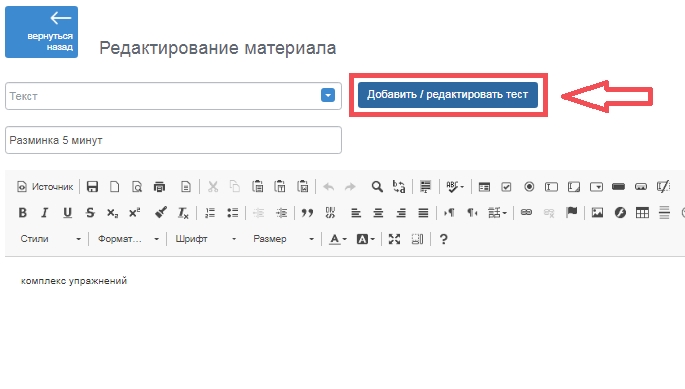The width and height of the screenshot is (685, 389).
Task: Click the Templates icon
Action: coord(186,187)
